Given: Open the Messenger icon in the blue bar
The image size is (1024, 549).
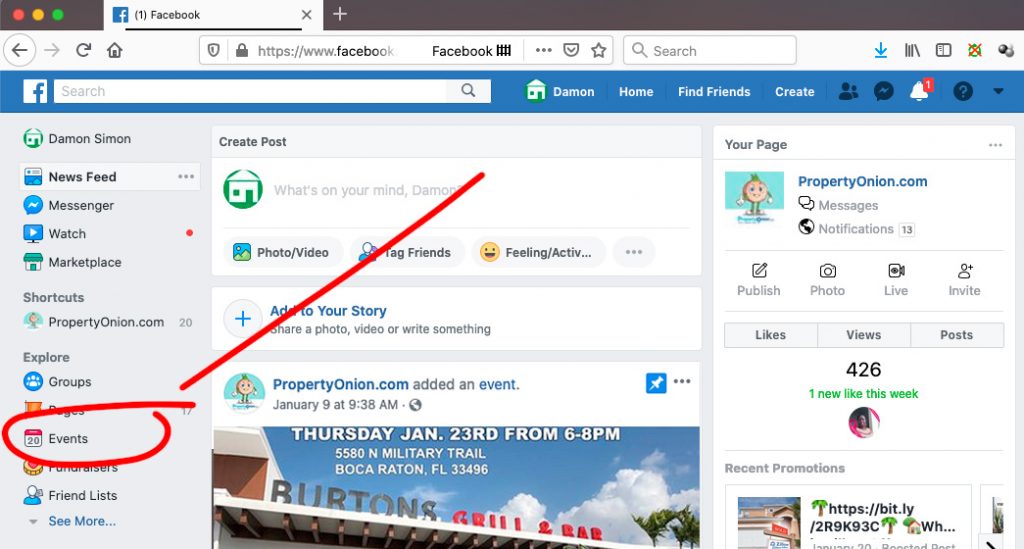Looking at the screenshot, I should (x=884, y=91).
